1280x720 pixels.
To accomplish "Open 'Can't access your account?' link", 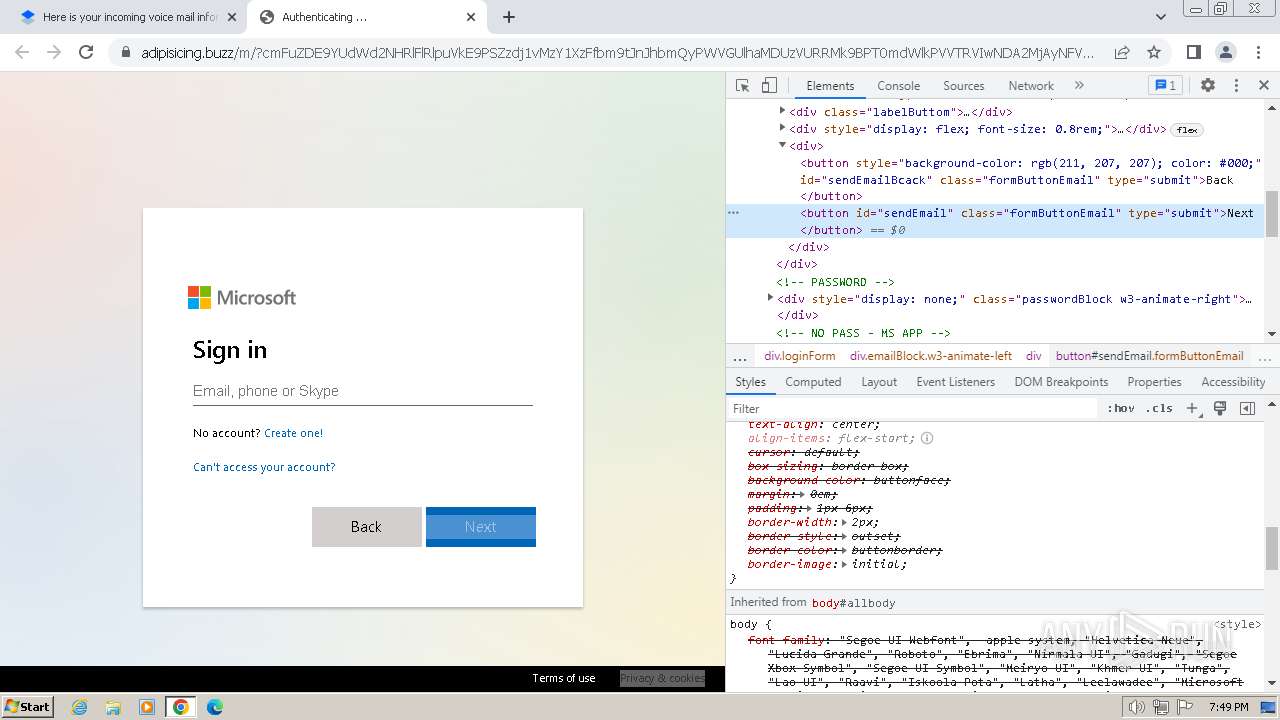I will (x=264, y=467).
